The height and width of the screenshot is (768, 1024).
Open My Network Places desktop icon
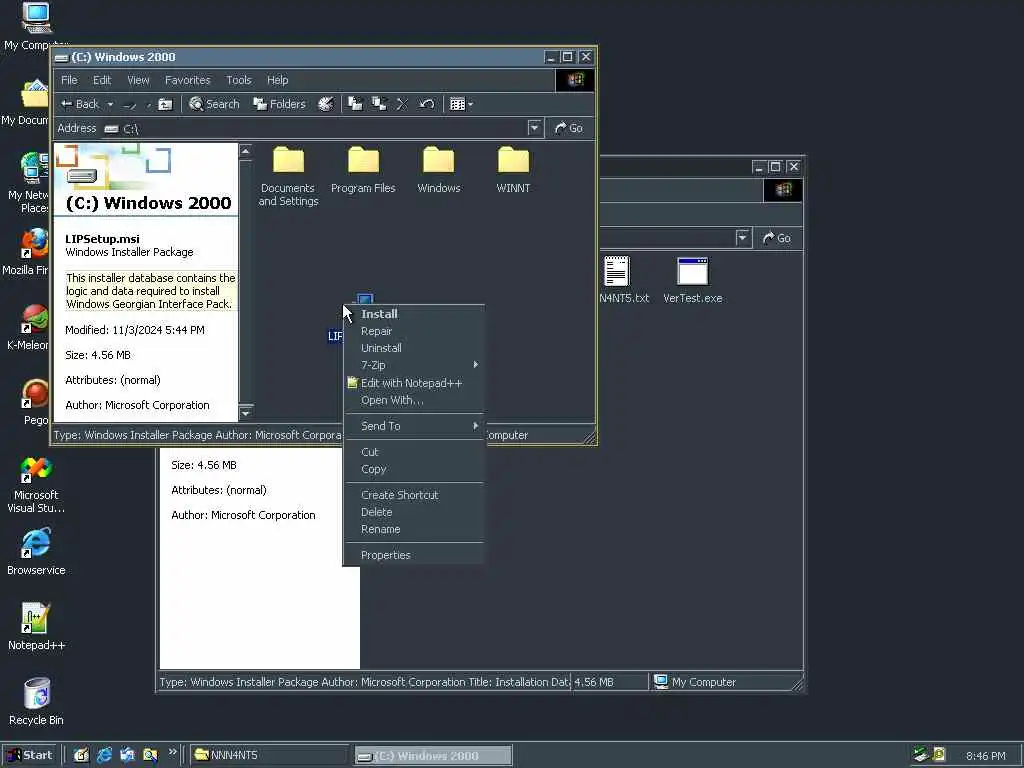point(28,183)
